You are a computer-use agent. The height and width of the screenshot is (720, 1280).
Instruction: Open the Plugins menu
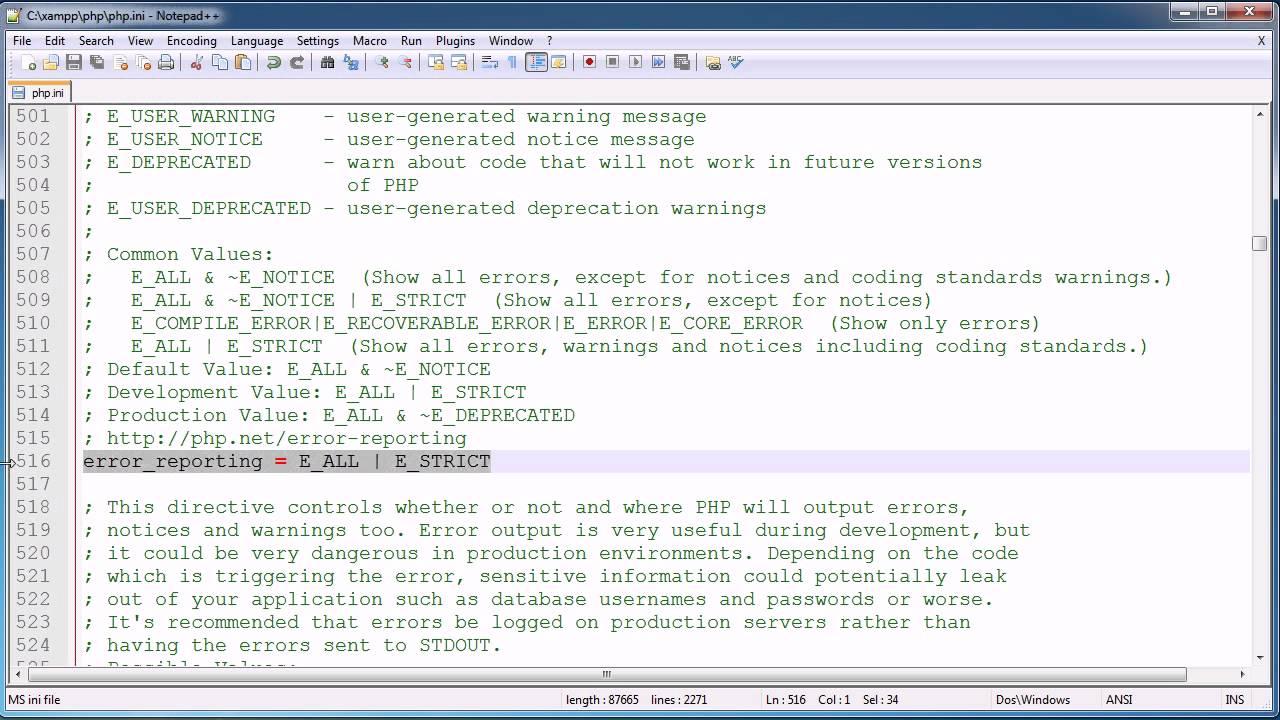click(x=455, y=41)
